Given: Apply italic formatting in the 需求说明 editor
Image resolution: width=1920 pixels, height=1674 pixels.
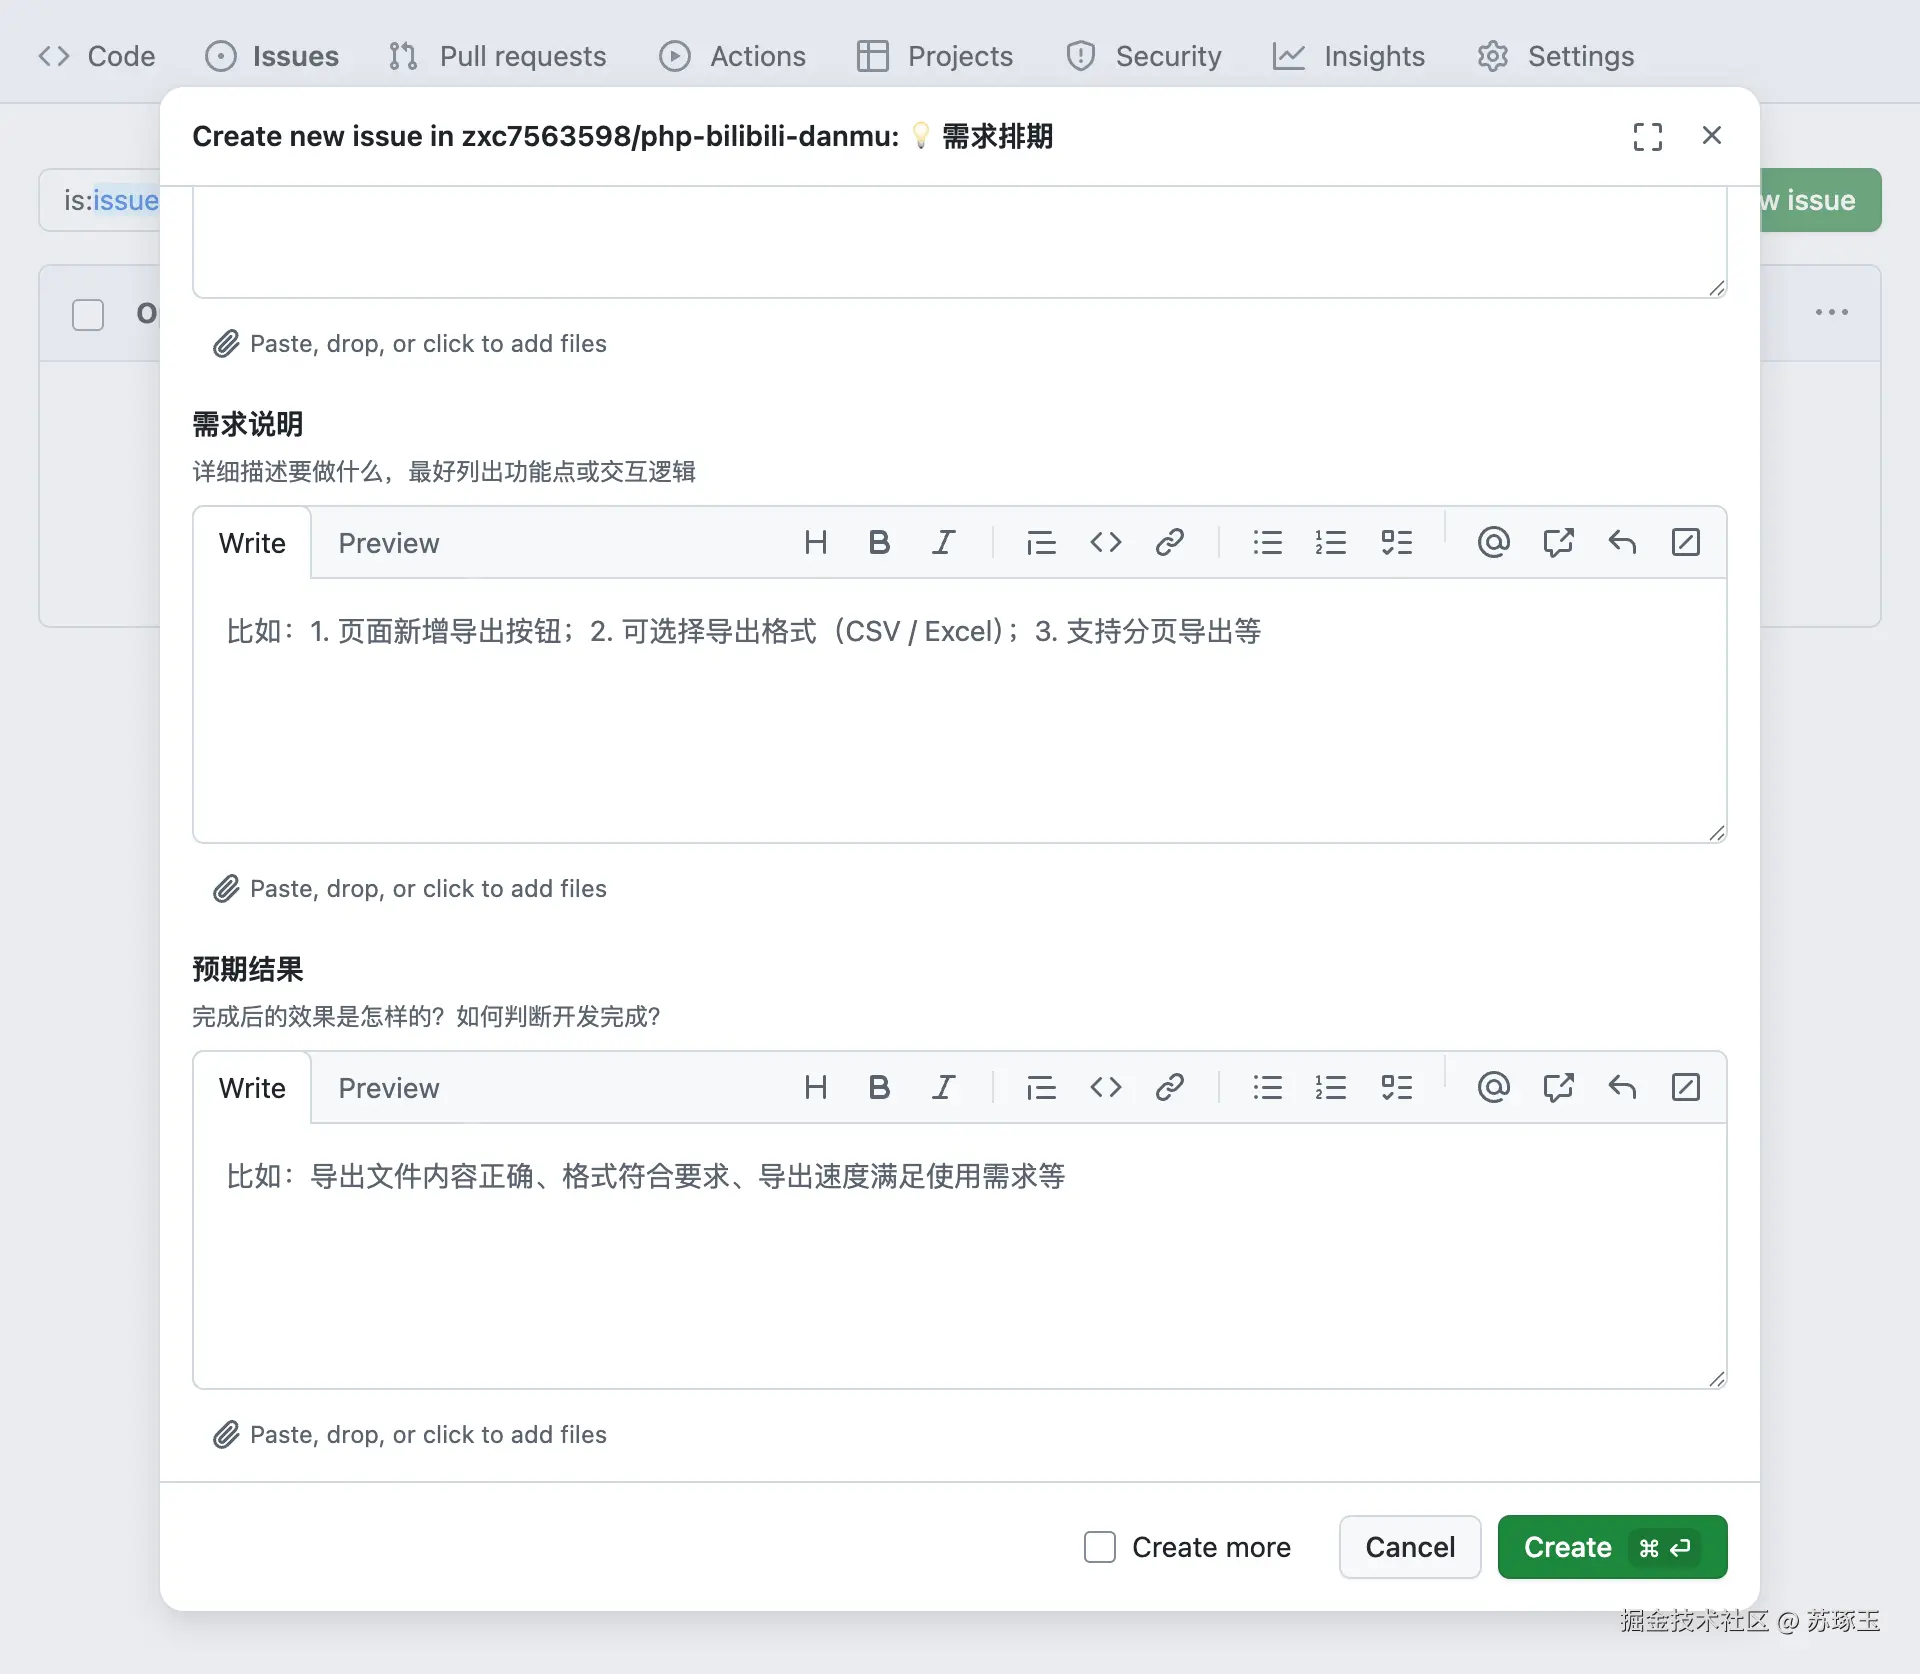Looking at the screenshot, I should point(944,542).
